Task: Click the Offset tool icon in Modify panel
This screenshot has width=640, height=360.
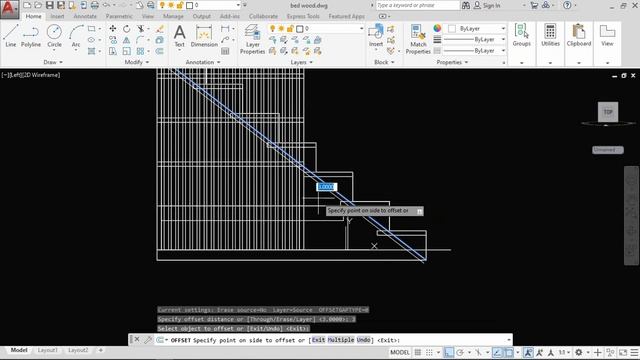Action: point(160,51)
